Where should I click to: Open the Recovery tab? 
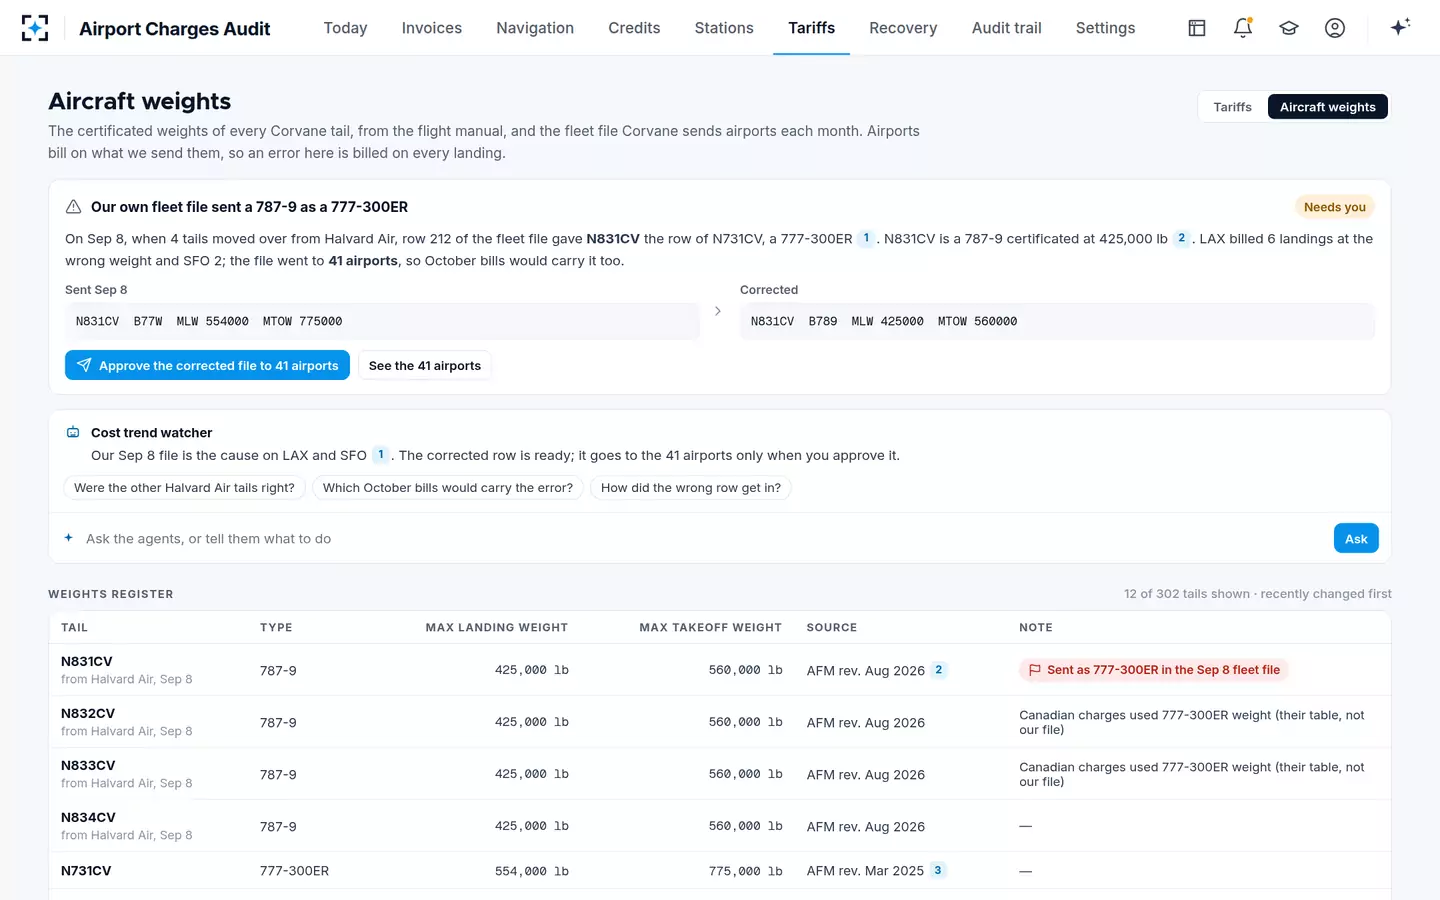pyautogui.click(x=903, y=28)
